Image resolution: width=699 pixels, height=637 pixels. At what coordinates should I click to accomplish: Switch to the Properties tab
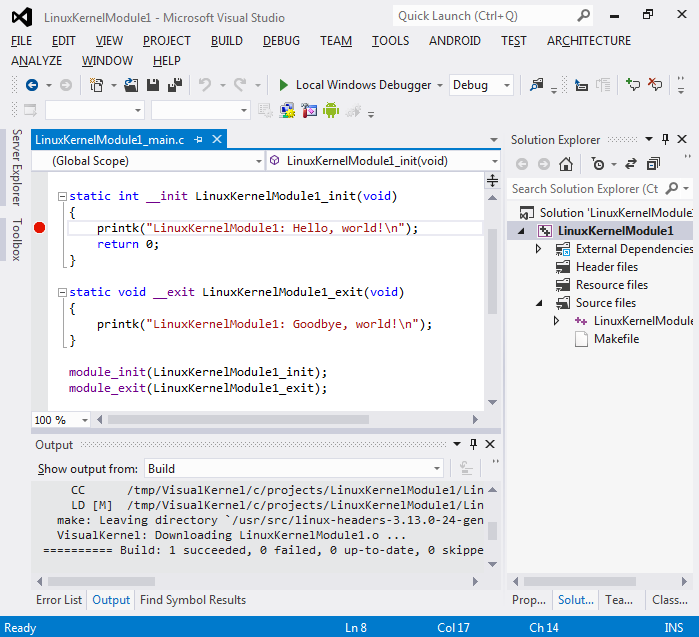[529, 600]
